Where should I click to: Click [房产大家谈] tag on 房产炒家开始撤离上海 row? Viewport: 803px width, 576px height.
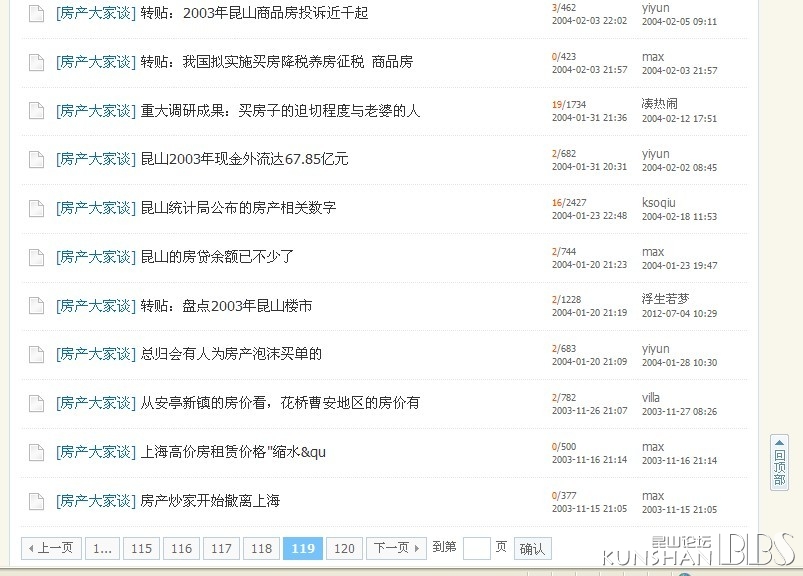click(x=96, y=501)
